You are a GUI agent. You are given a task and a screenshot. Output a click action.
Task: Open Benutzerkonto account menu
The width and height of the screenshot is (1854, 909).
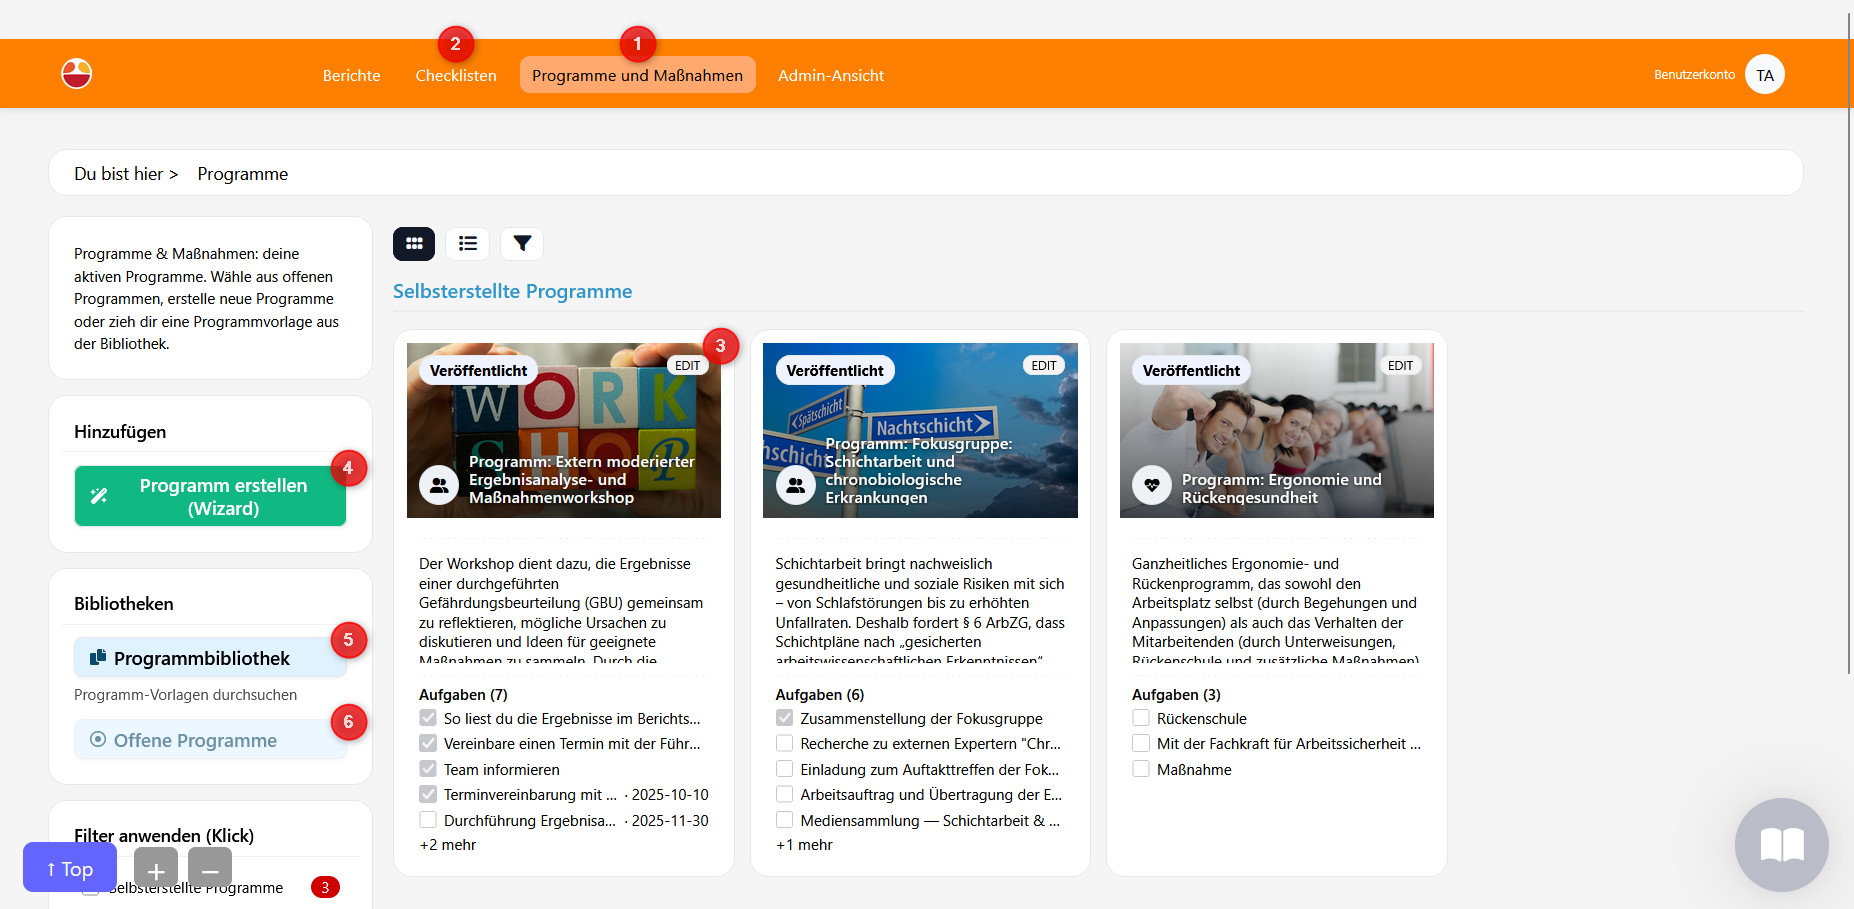(x=1694, y=75)
